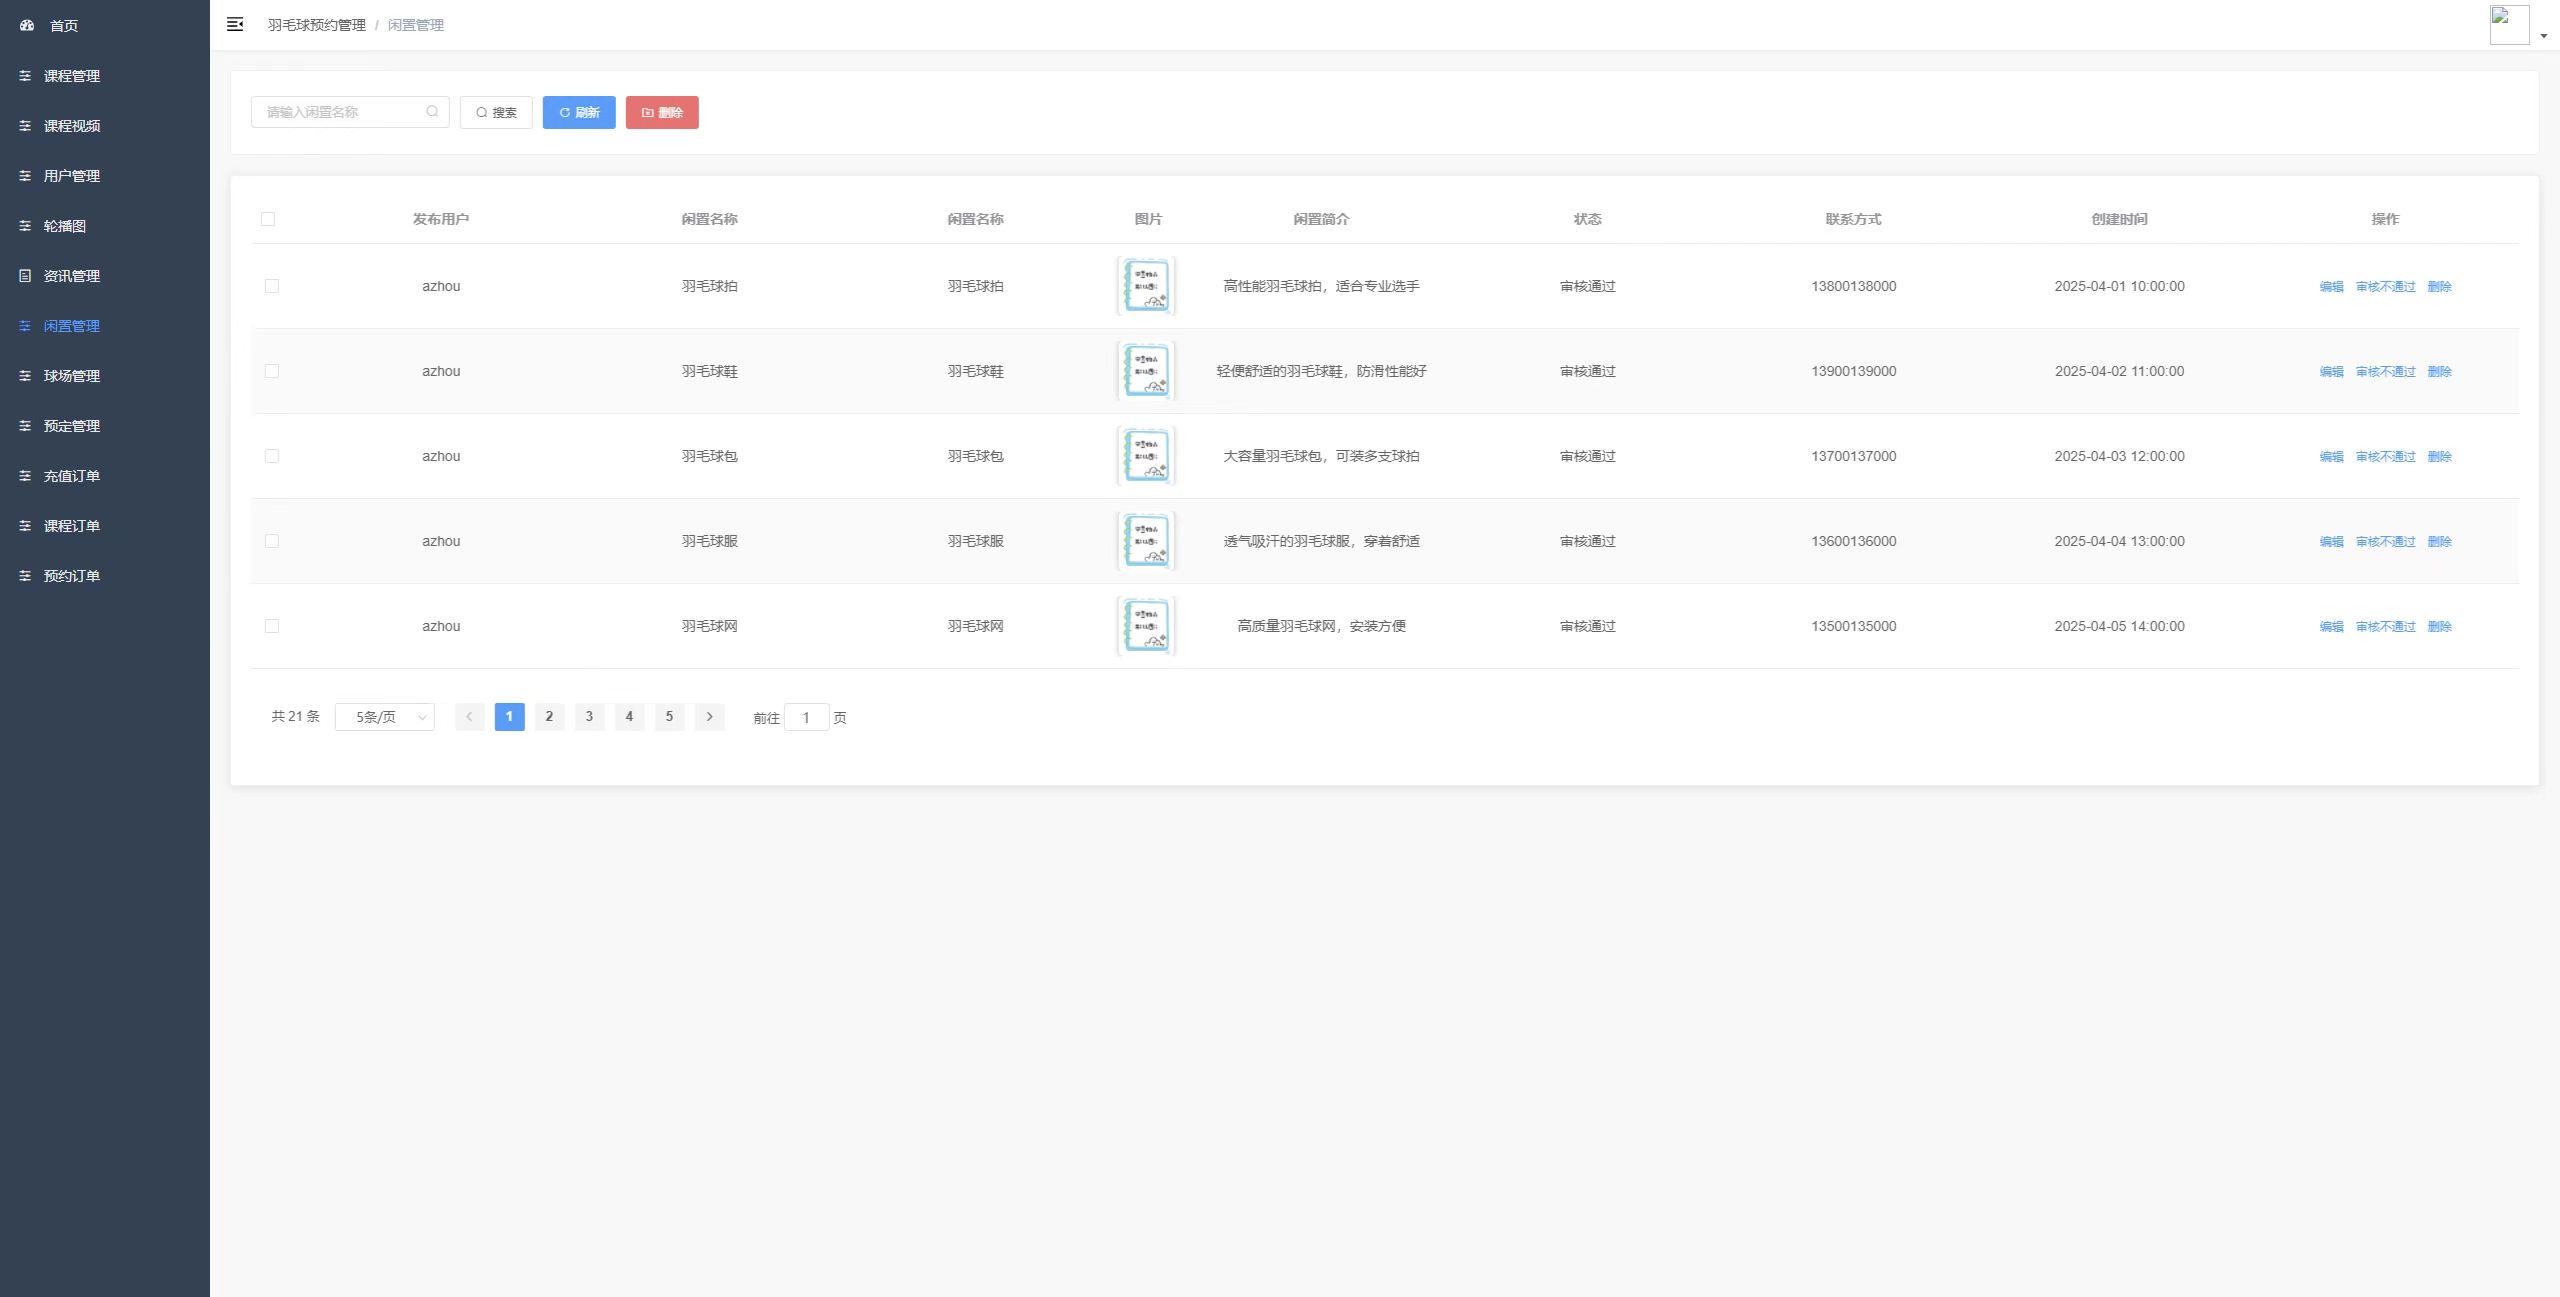Click 审核不通过 for 羽毛球网 row
The image size is (2560, 1297).
[2385, 627]
